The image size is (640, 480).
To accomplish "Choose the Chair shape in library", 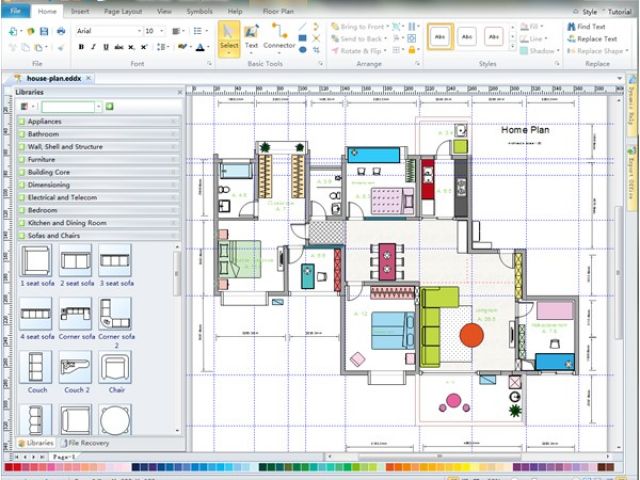I will pyautogui.click(x=116, y=369).
